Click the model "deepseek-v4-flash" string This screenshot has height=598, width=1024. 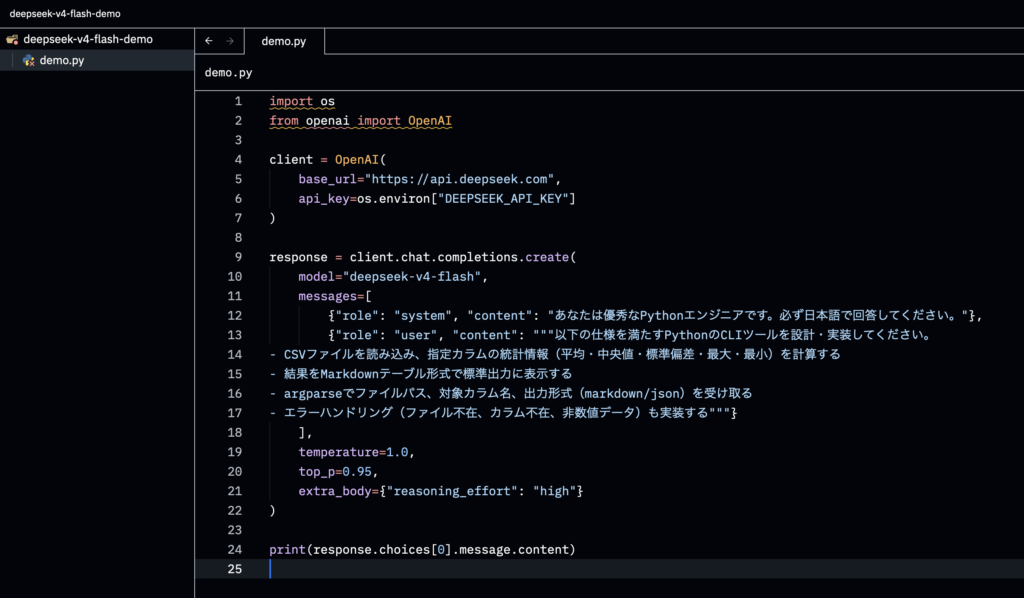412,277
